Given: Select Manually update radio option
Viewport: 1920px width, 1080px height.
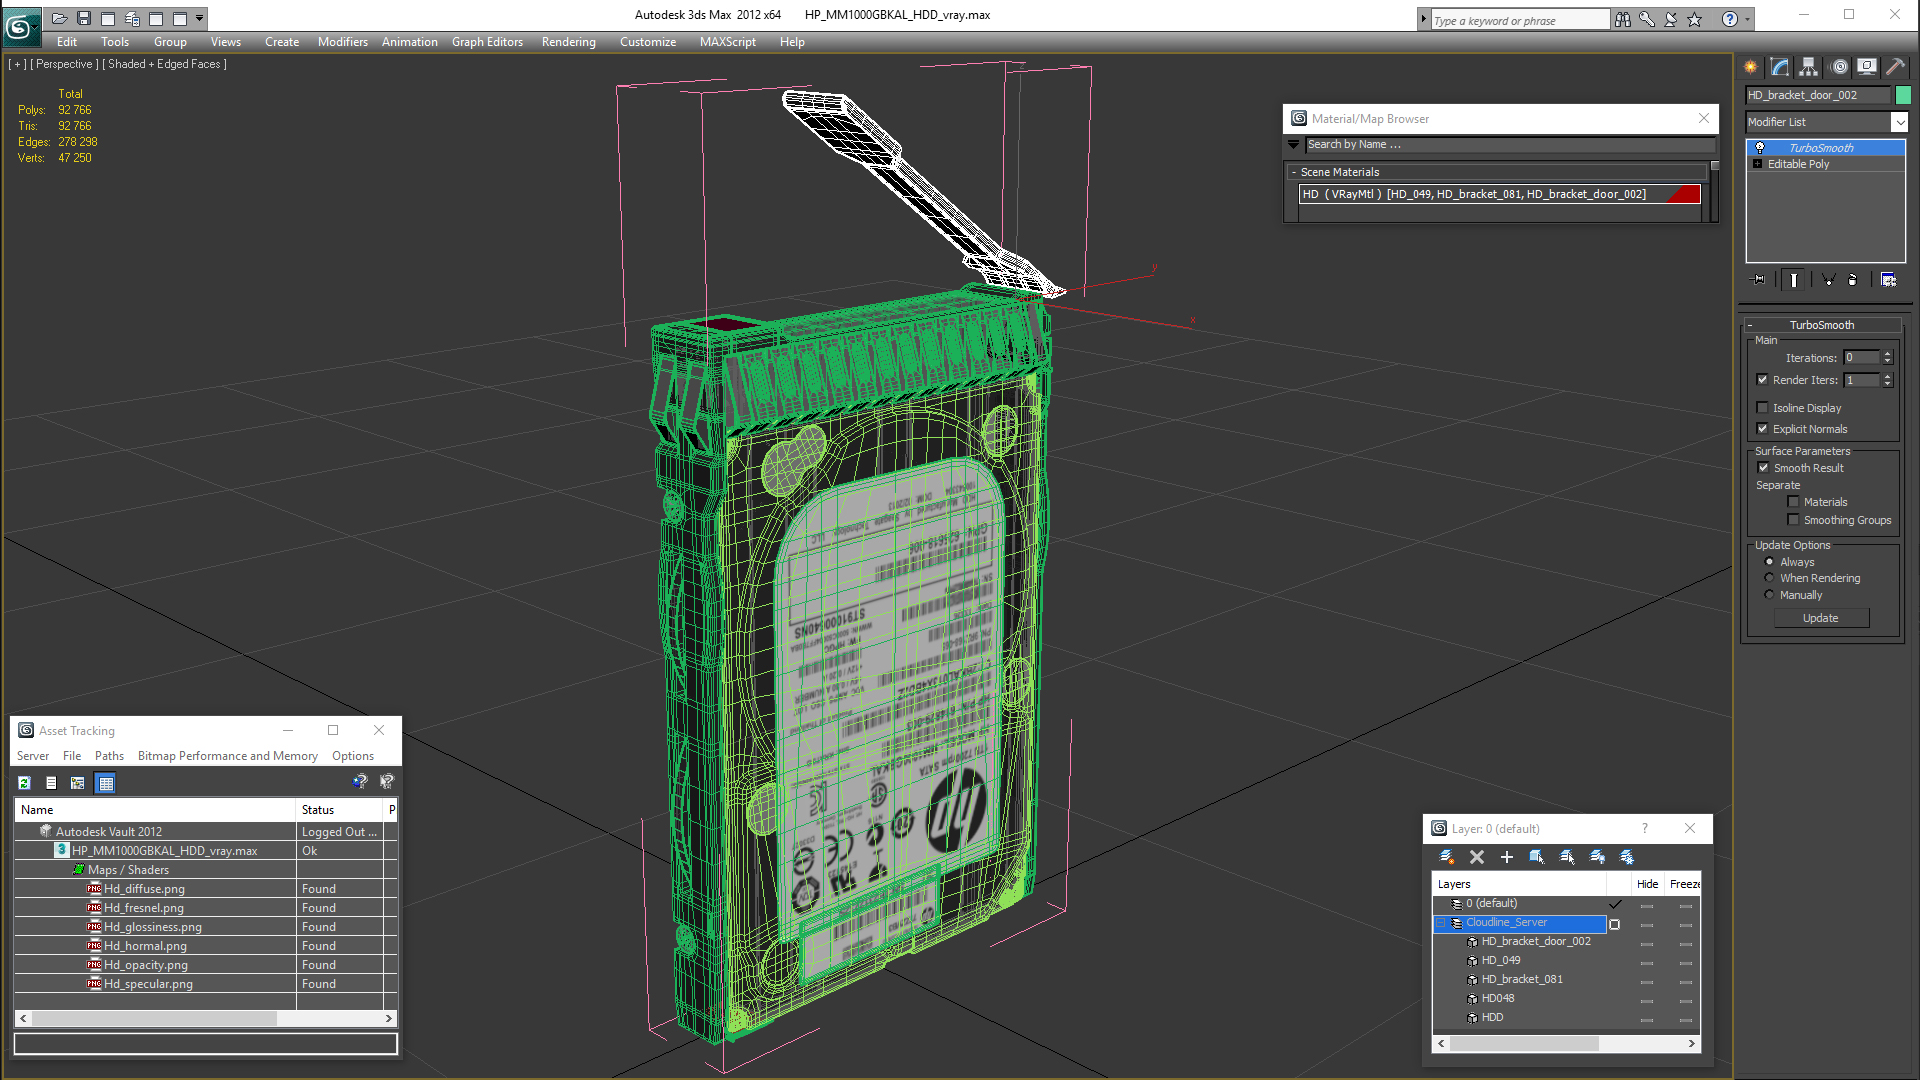Looking at the screenshot, I should [x=1769, y=595].
